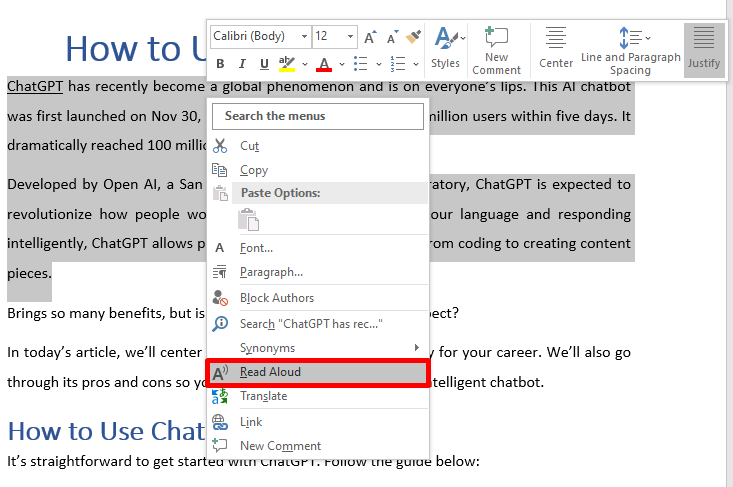Click text "It's straightforward to get started"
Image resolution: width=733 pixels, height=487 pixels.
115,461
